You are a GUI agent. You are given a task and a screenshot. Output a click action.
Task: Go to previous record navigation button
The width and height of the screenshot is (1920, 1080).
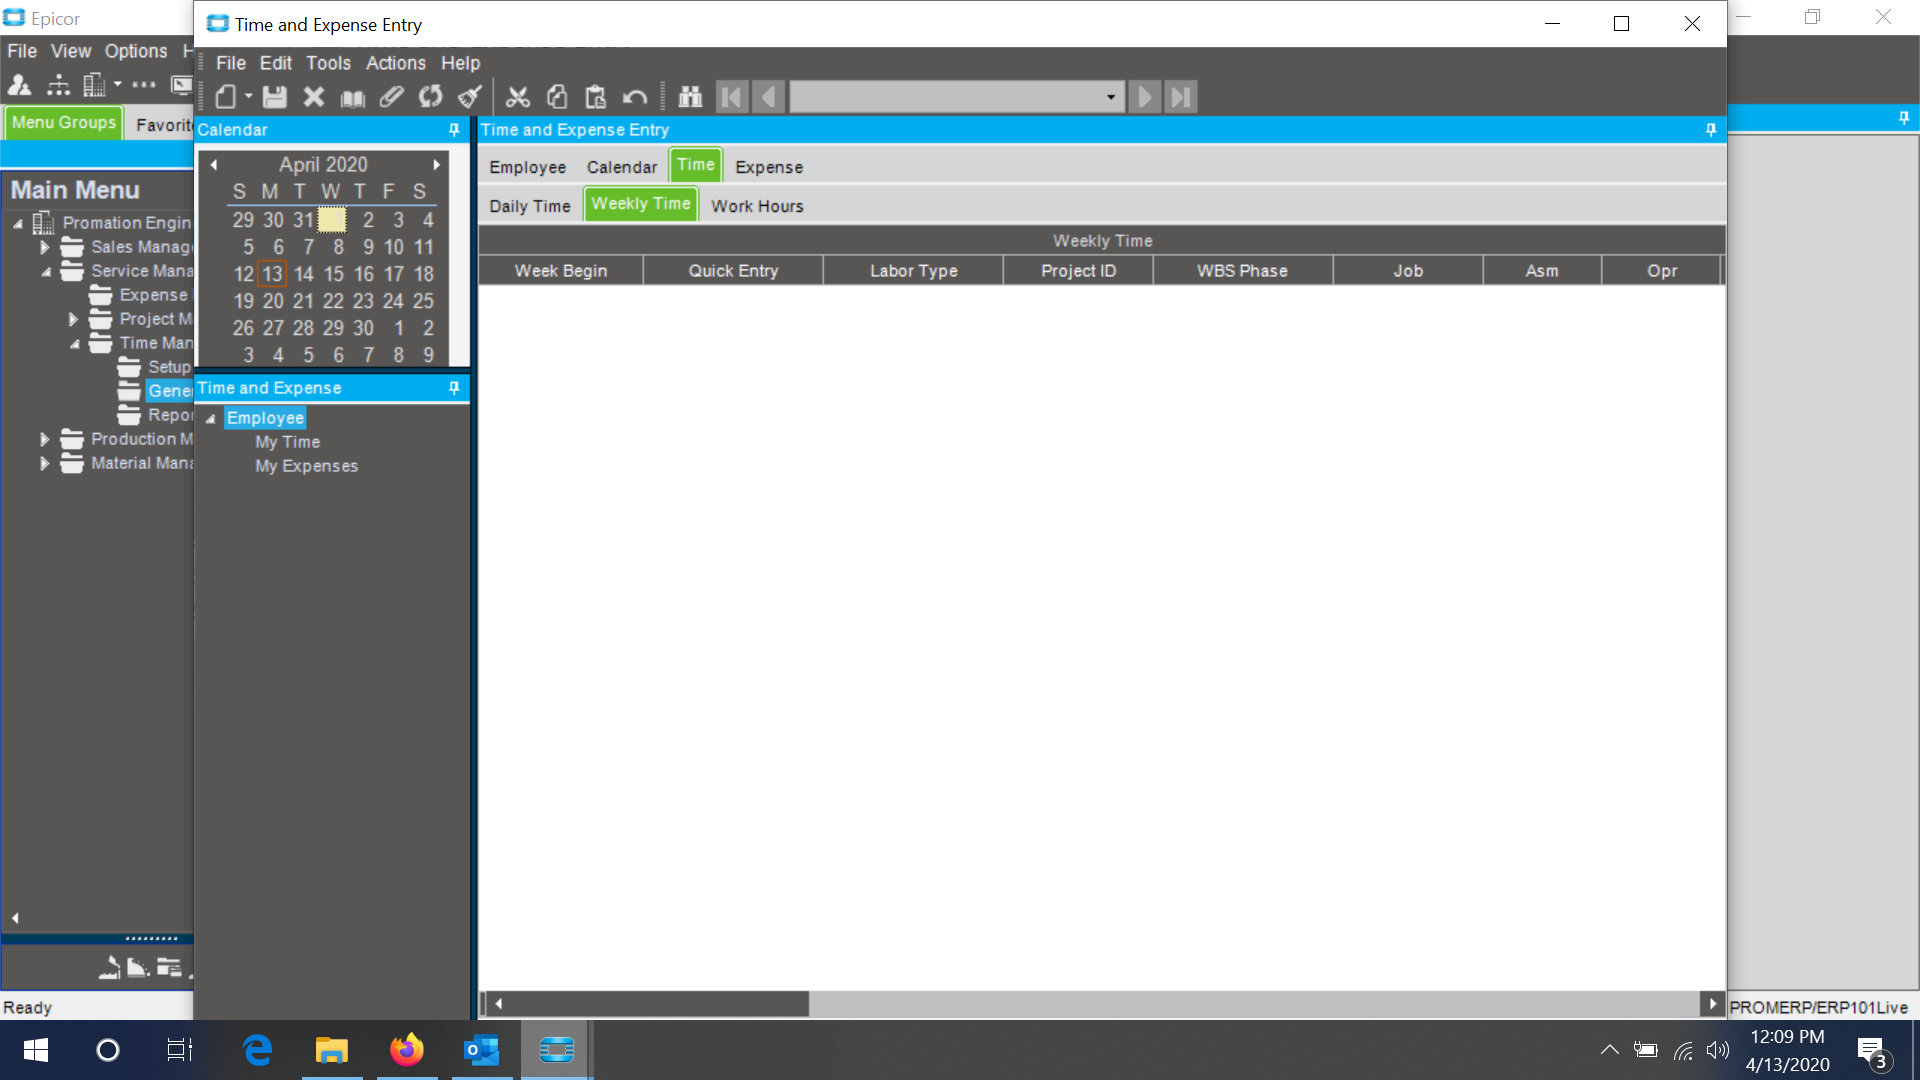pos(768,97)
